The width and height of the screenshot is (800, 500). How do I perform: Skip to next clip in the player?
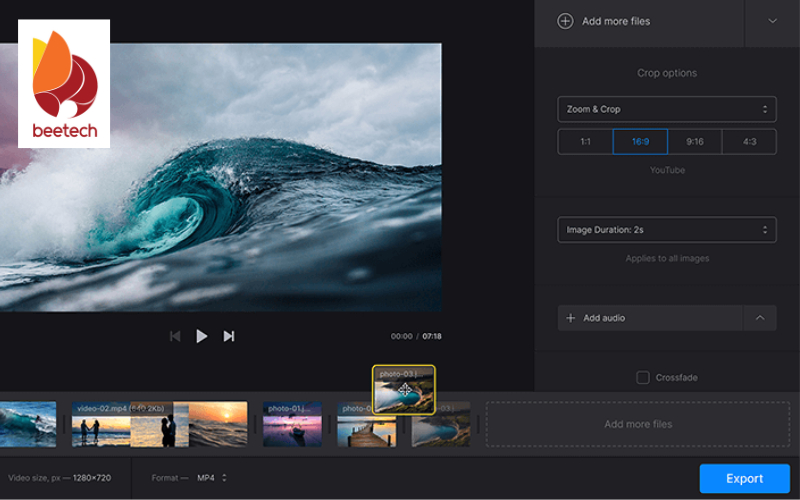pos(229,336)
